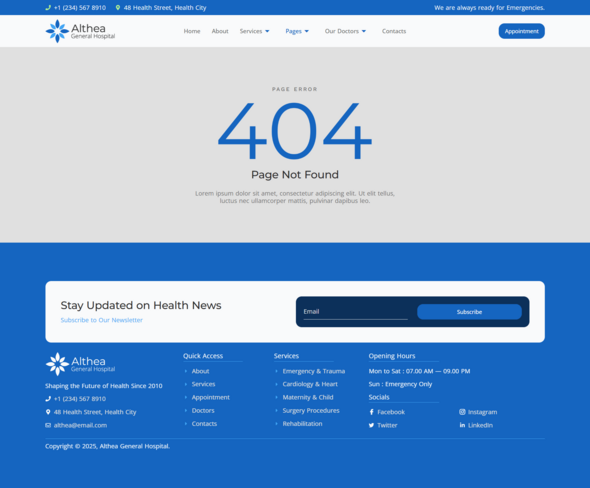Image resolution: width=590 pixels, height=488 pixels.
Task: Click 'Mon to Sat : 07.00 AM — 09.00 PM'
Action: pyautogui.click(x=419, y=371)
